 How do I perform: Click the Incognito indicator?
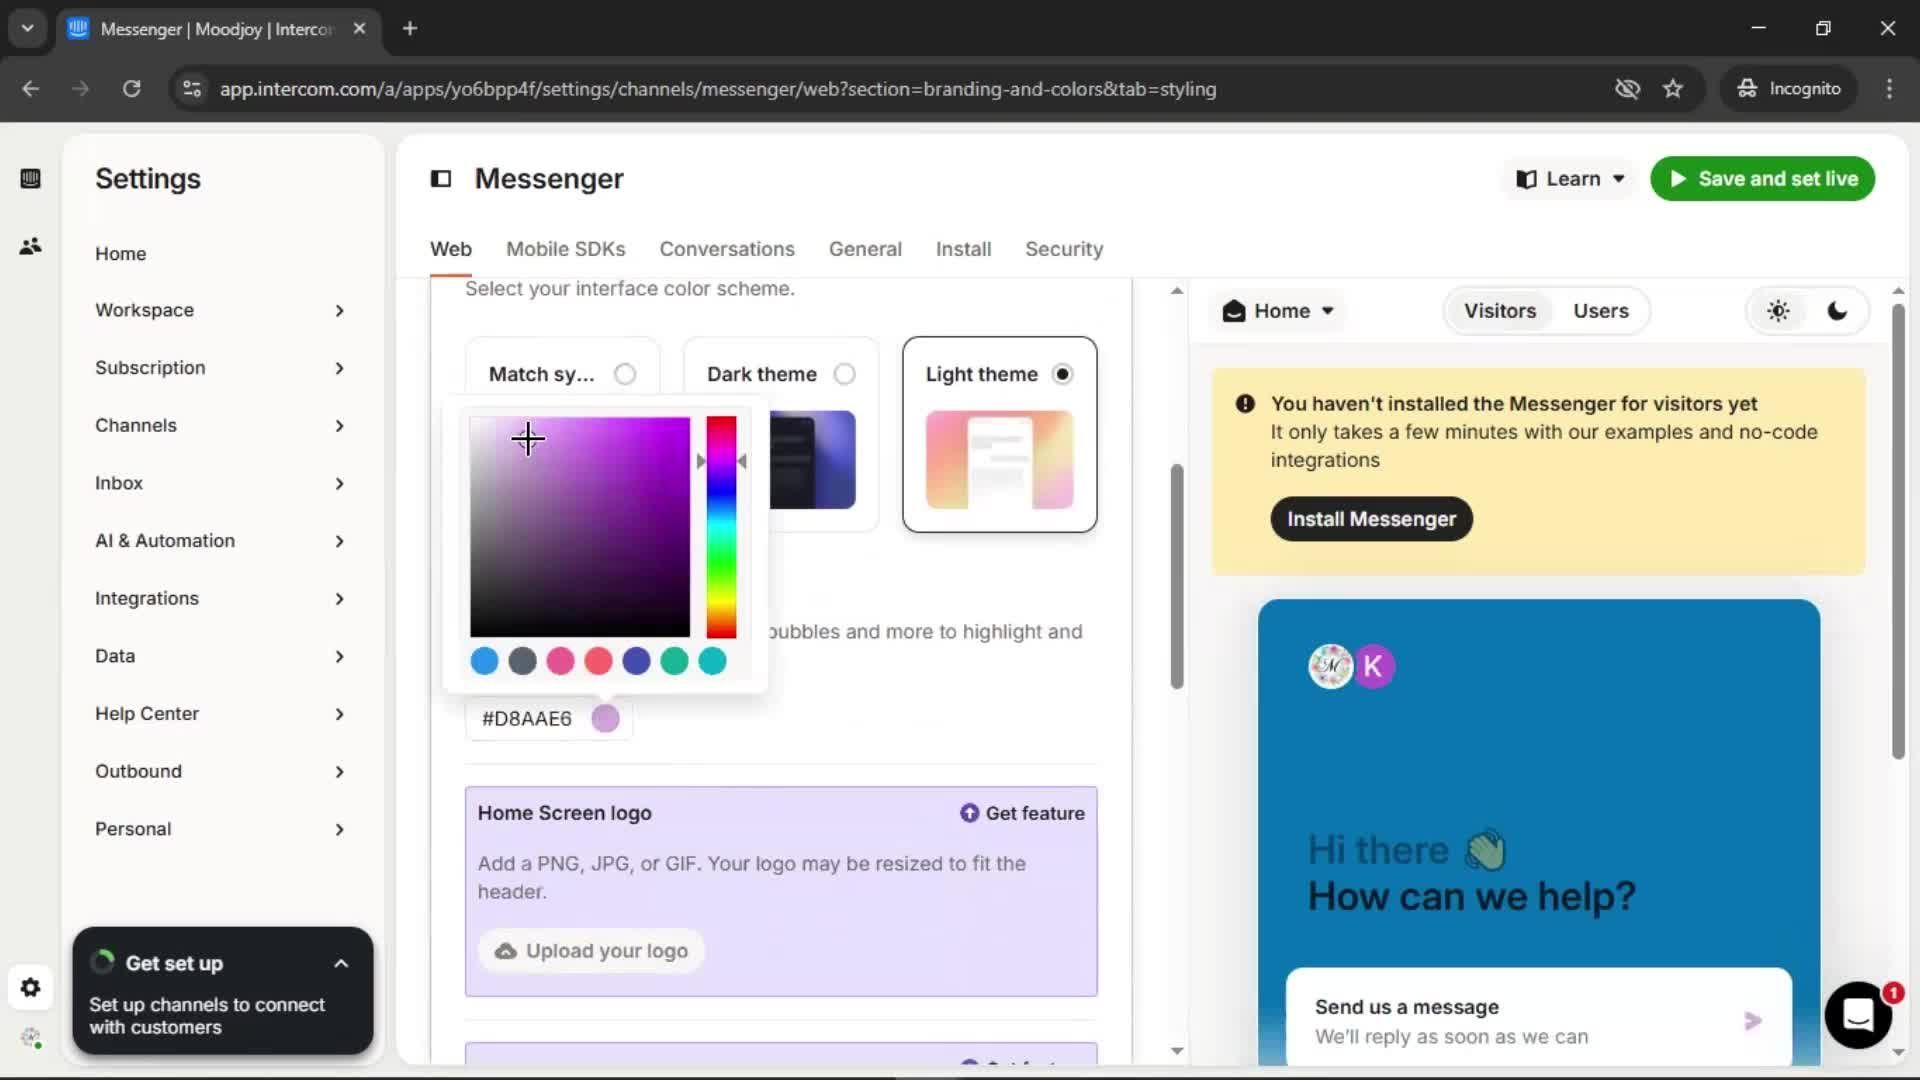(x=1789, y=89)
